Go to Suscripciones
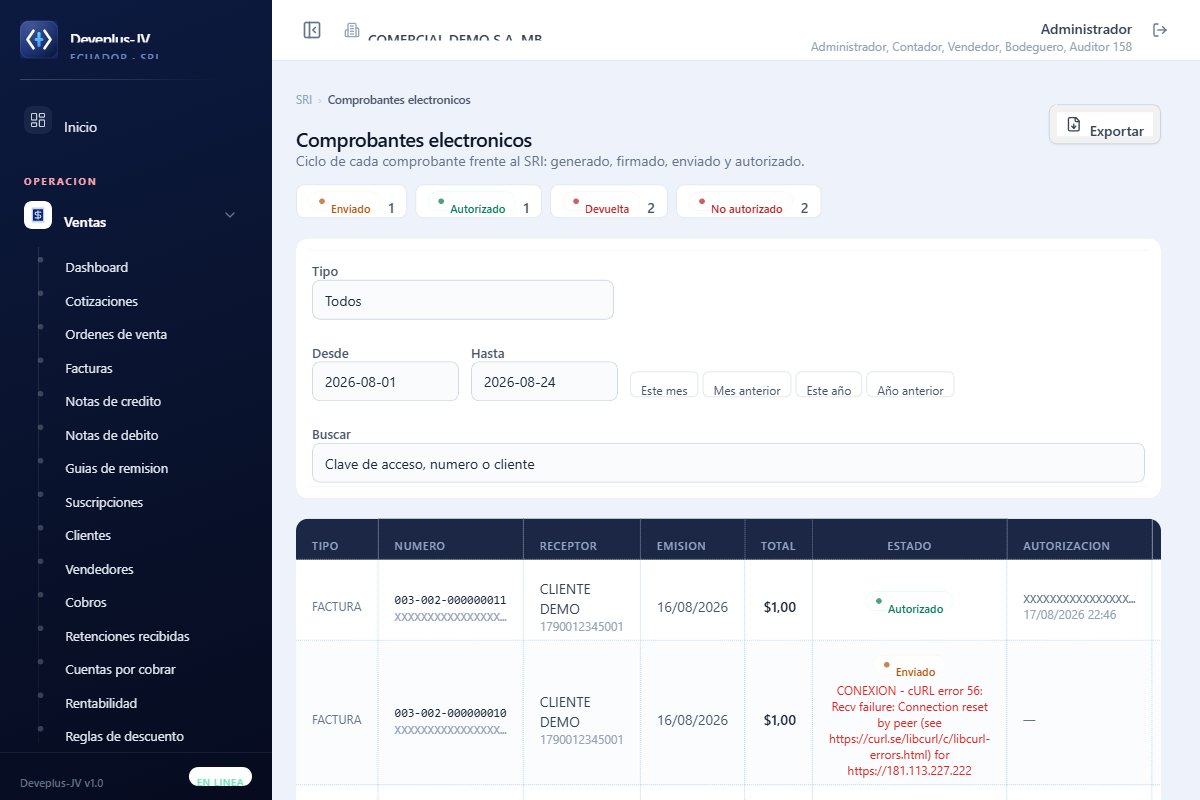Viewport: 1200px width, 800px height. (x=104, y=502)
